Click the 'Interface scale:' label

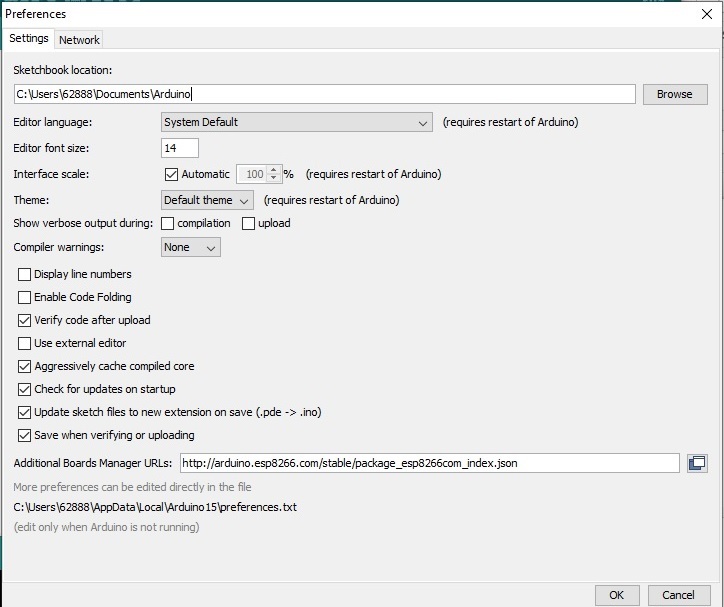coord(51,174)
